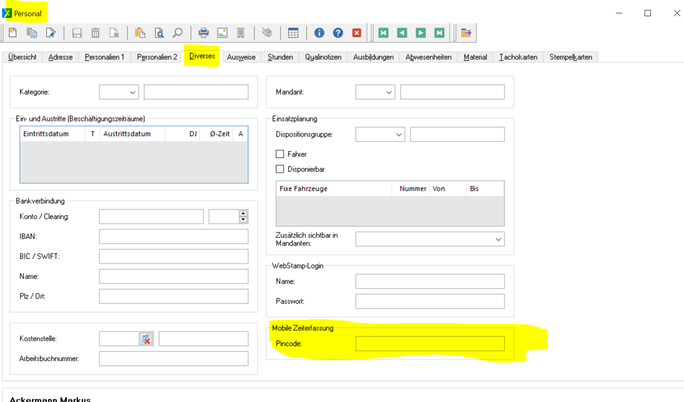Enable the Fahrer checkbox
The height and width of the screenshot is (402, 684).
click(x=280, y=154)
